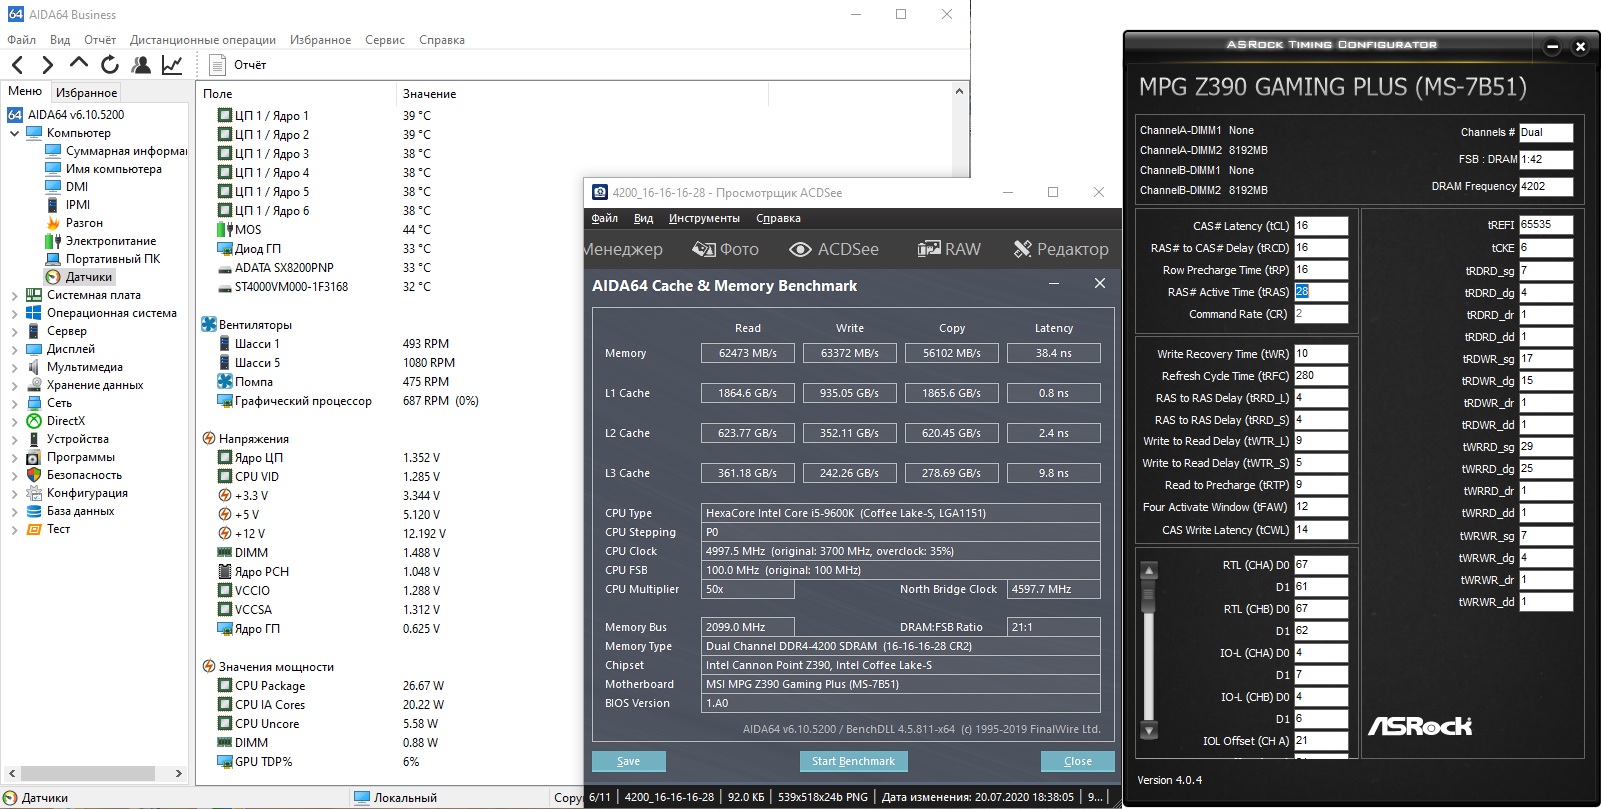
Task: Switch to the Избранное tab in AIDA64 sidebar
Action: click(87, 92)
